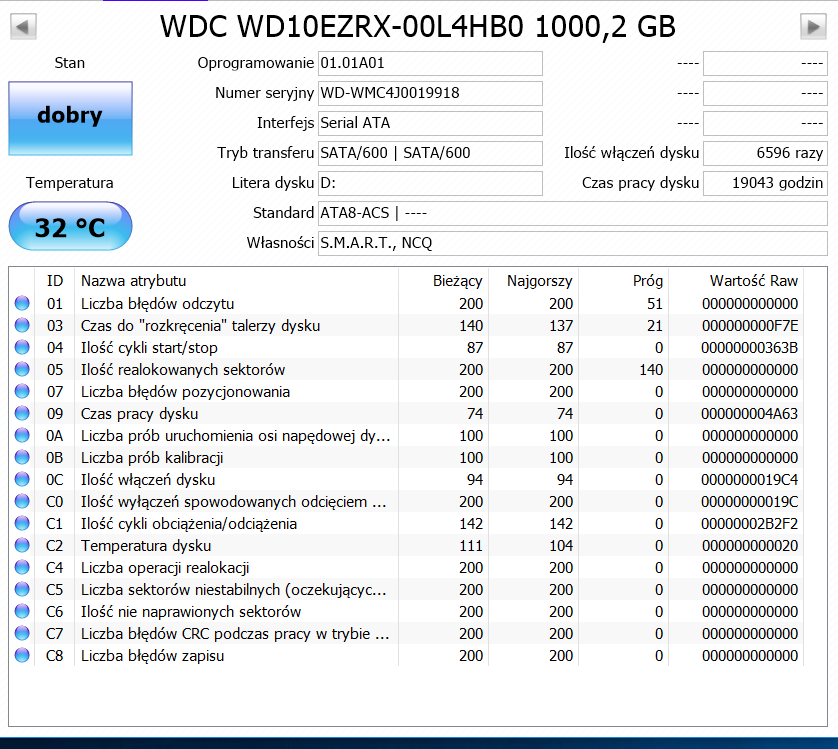Viewport: 838px width, 749px height.
Task: Select the 'Czas do "rozkręcenia" talerzy dysku' row
Action: [407, 326]
